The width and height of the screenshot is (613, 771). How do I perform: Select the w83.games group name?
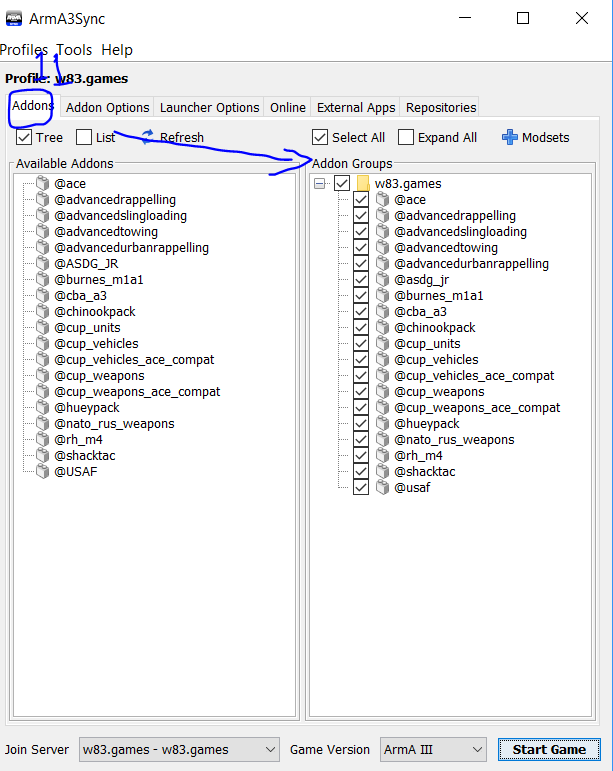tap(408, 183)
